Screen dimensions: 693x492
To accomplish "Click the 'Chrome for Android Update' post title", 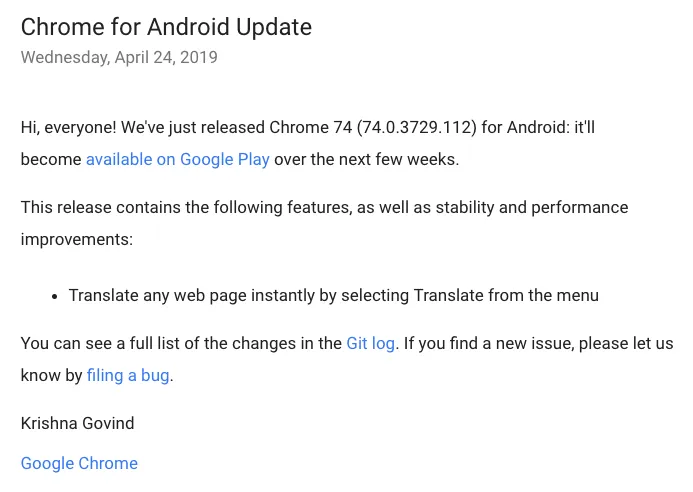I will 166,27.
